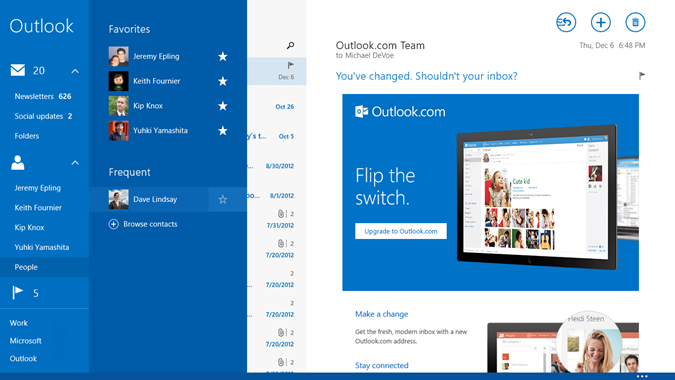Create a new email with plus icon
This screenshot has height=380, width=675.
[x=601, y=22]
